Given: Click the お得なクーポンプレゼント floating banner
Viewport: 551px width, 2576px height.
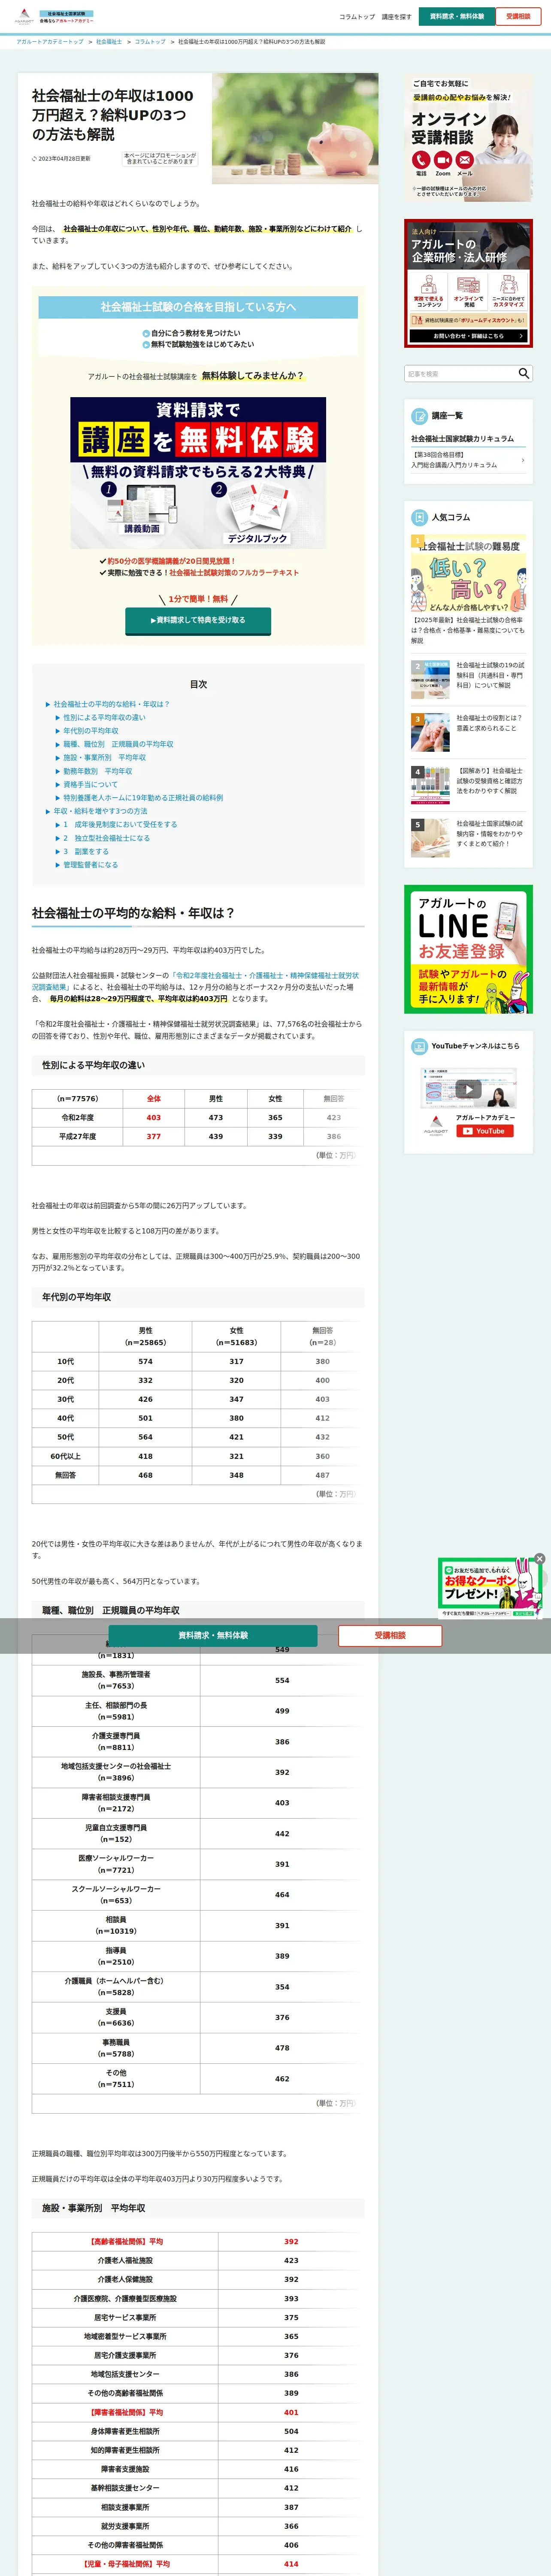Looking at the screenshot, I should pos(489,1588).
